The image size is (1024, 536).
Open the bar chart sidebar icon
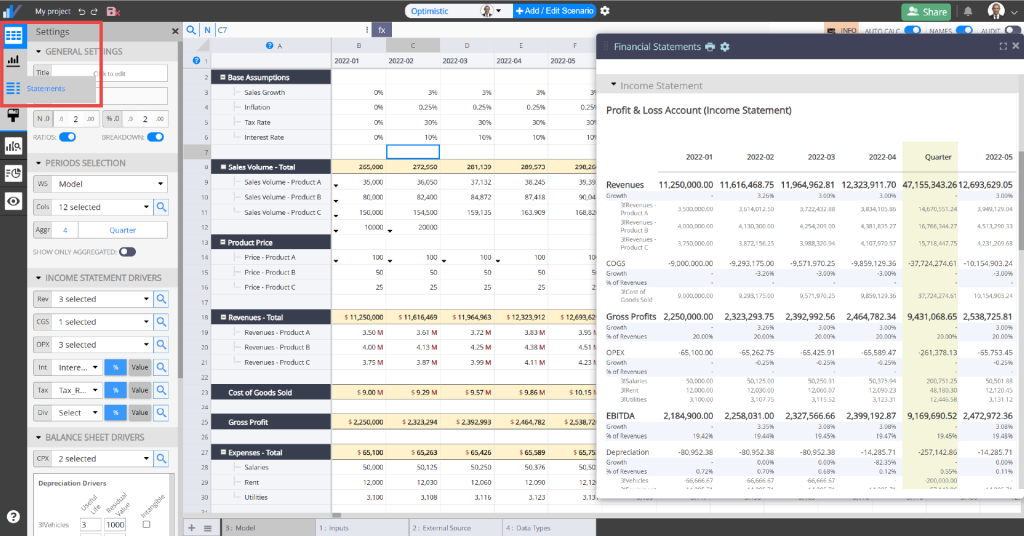click(x=13, y=61)
